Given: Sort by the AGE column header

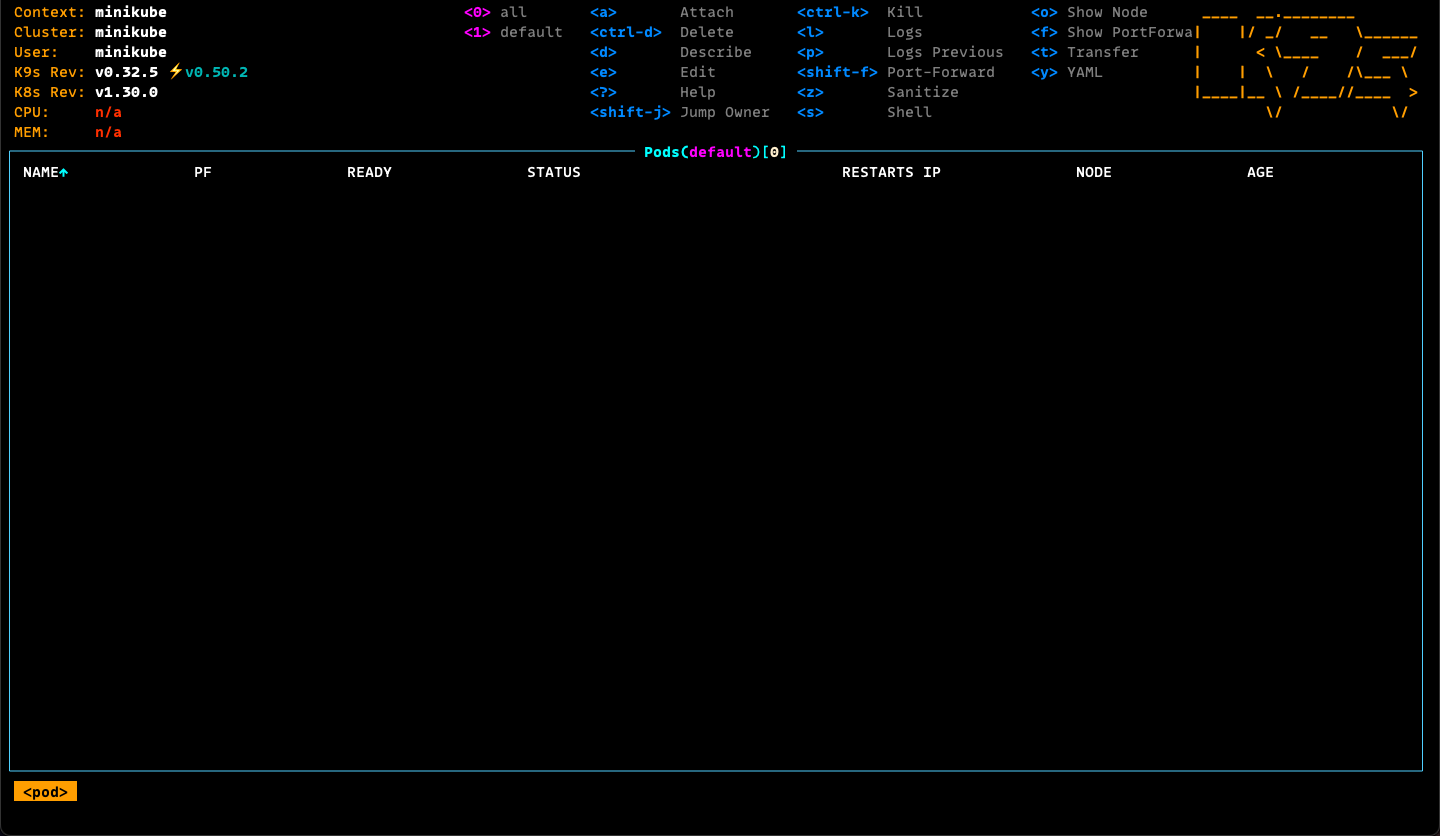Looking at the screenshot, I should (x=1260, y=172).
